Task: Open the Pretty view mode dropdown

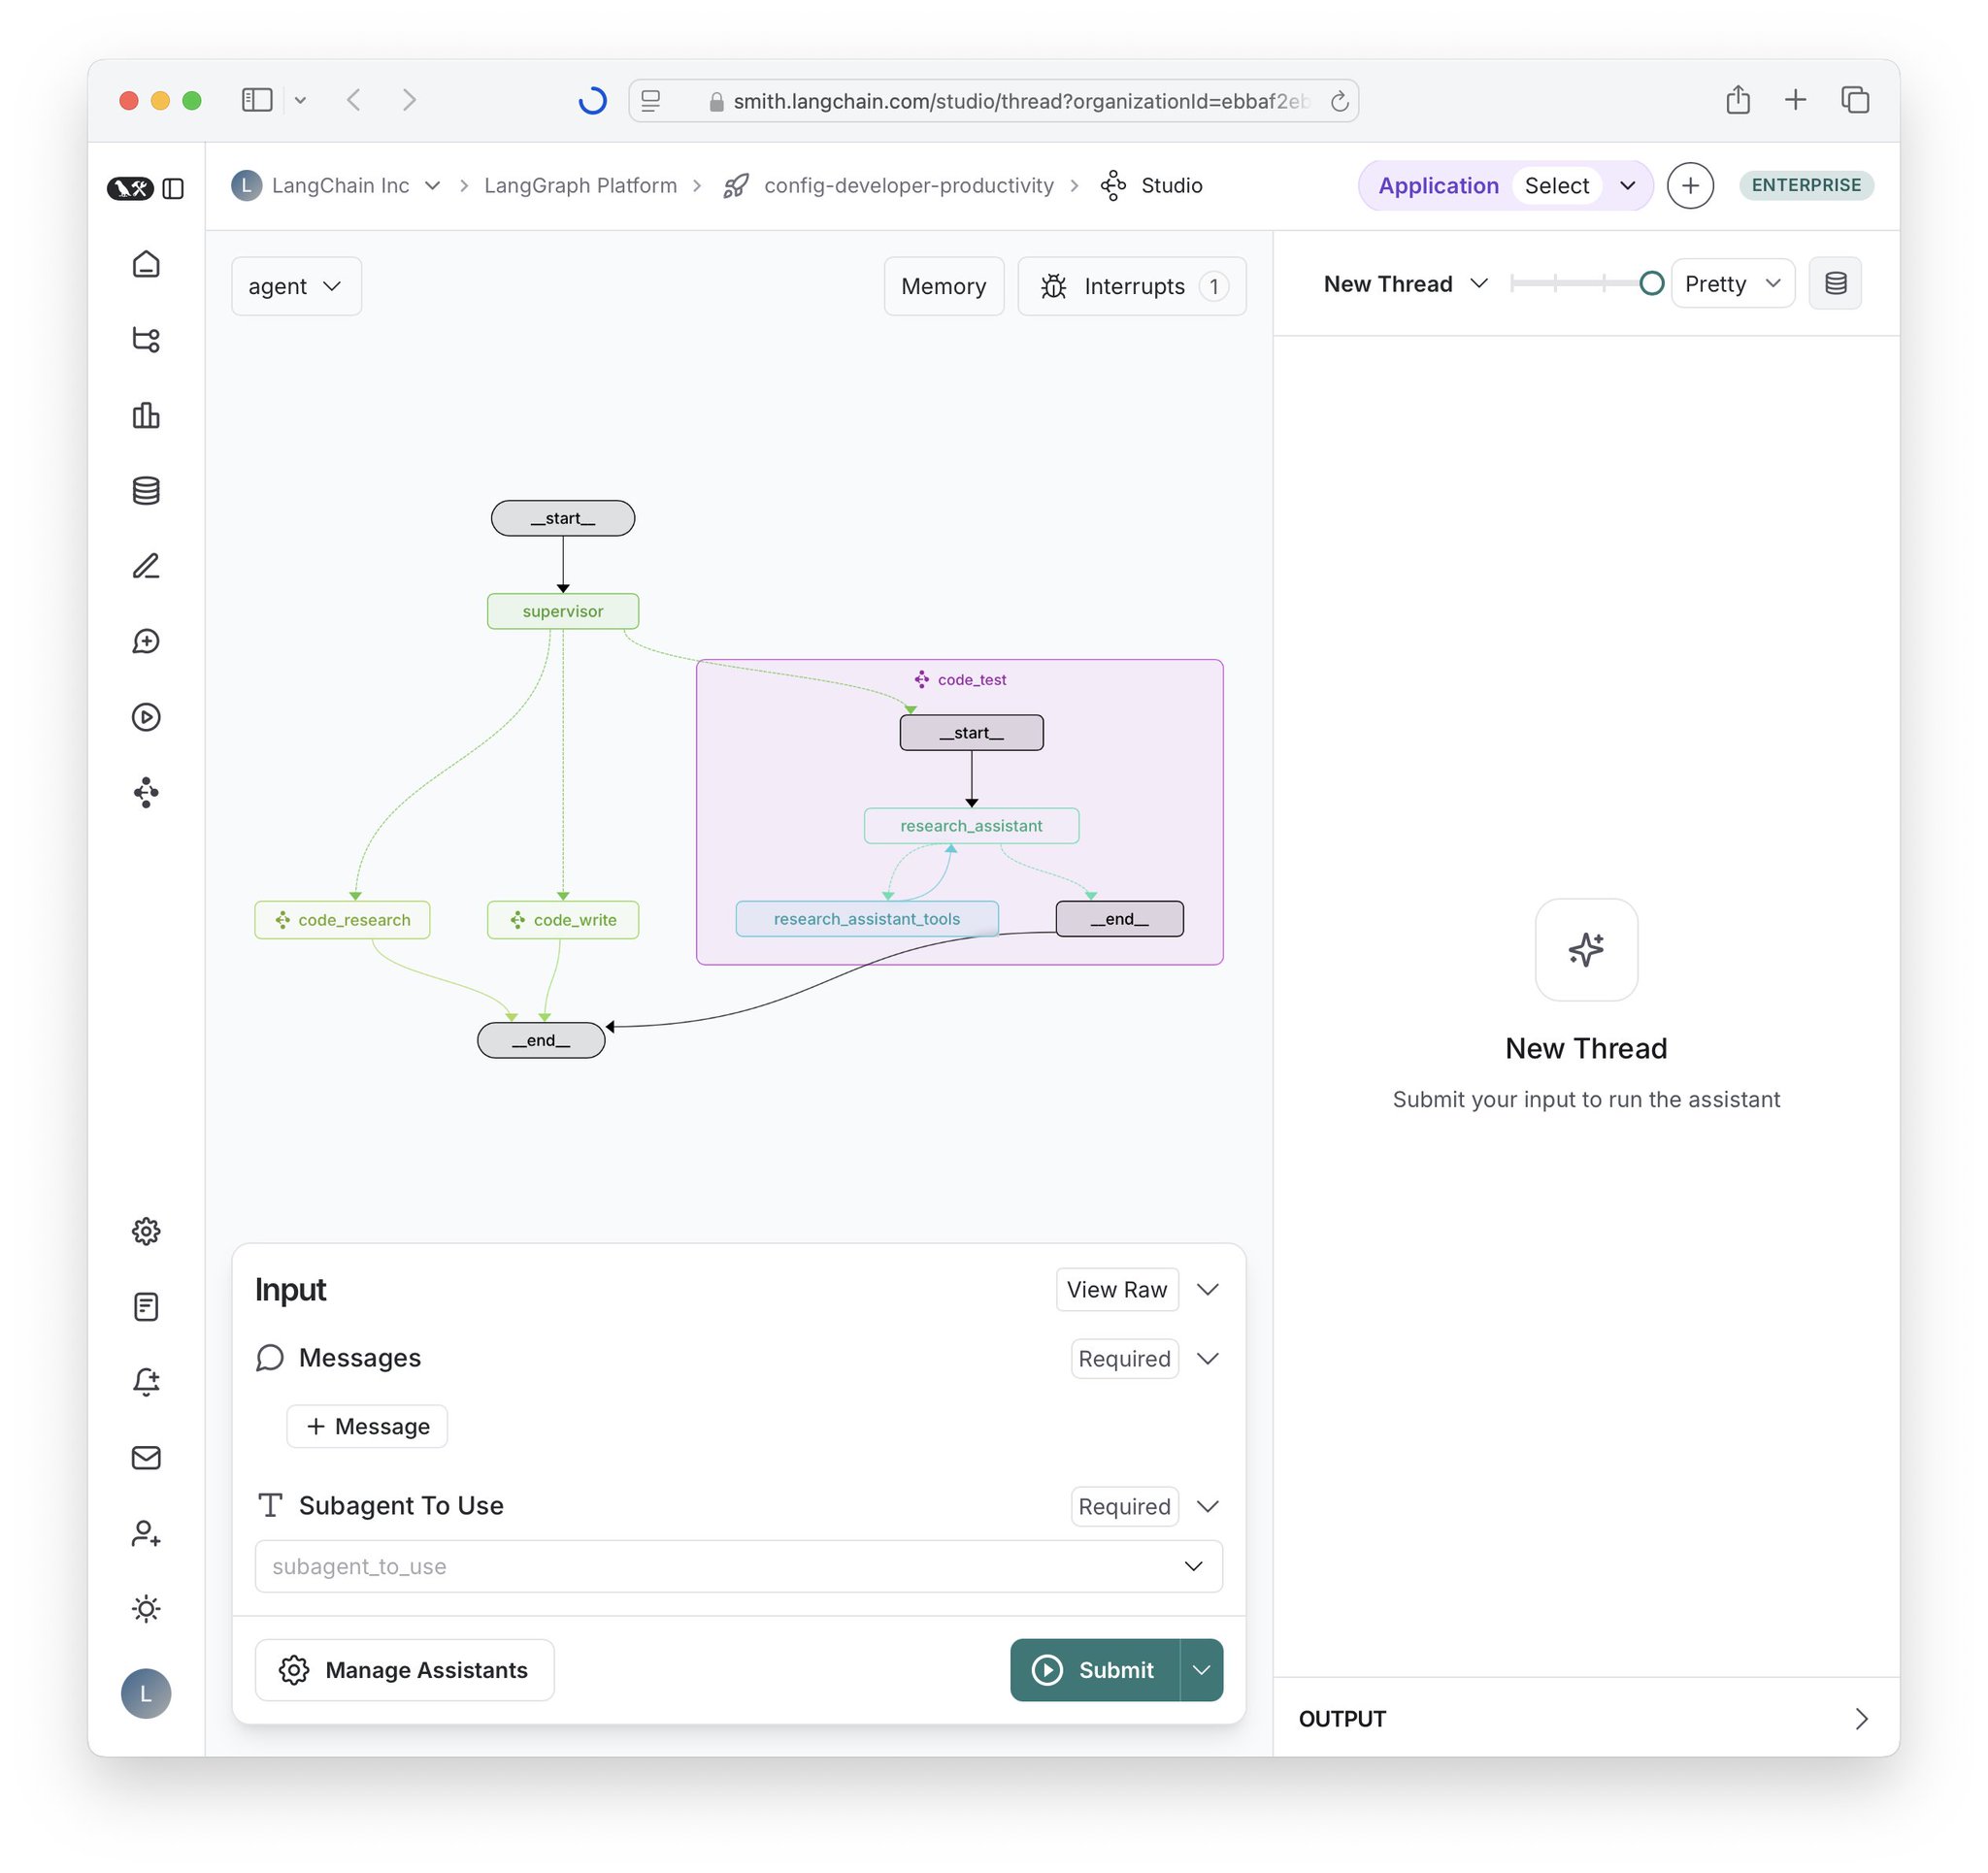Action: point(1732,284)
